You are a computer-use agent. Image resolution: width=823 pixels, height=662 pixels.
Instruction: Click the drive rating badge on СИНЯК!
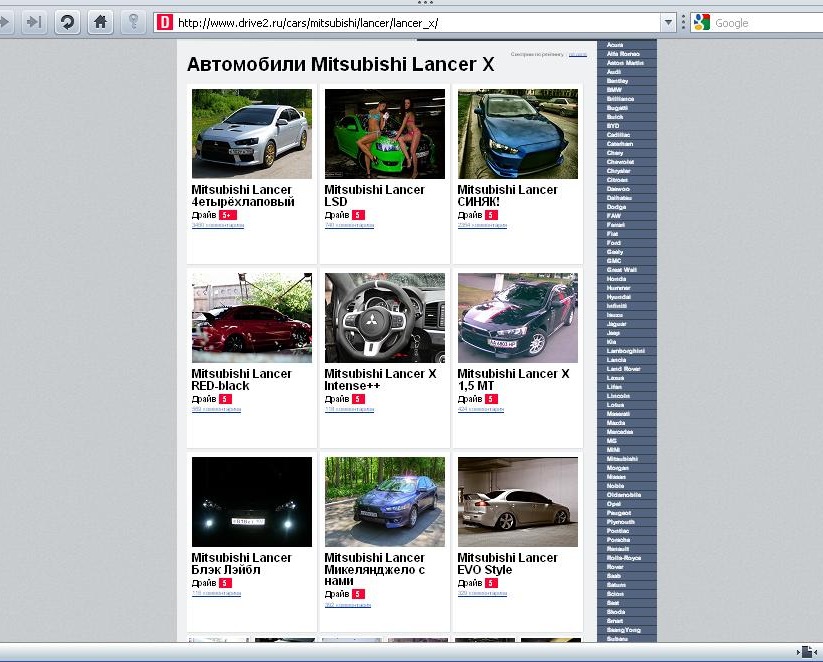click(491, 215)
